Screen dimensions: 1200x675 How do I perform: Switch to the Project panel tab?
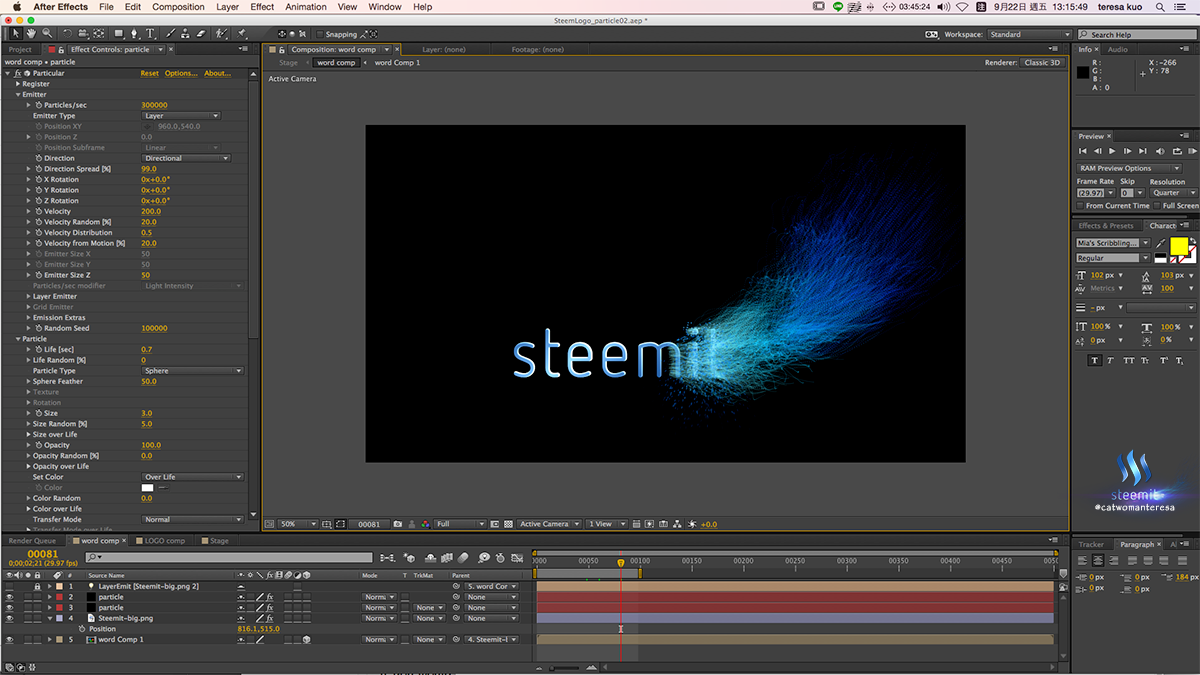click(x=20, y=49)
